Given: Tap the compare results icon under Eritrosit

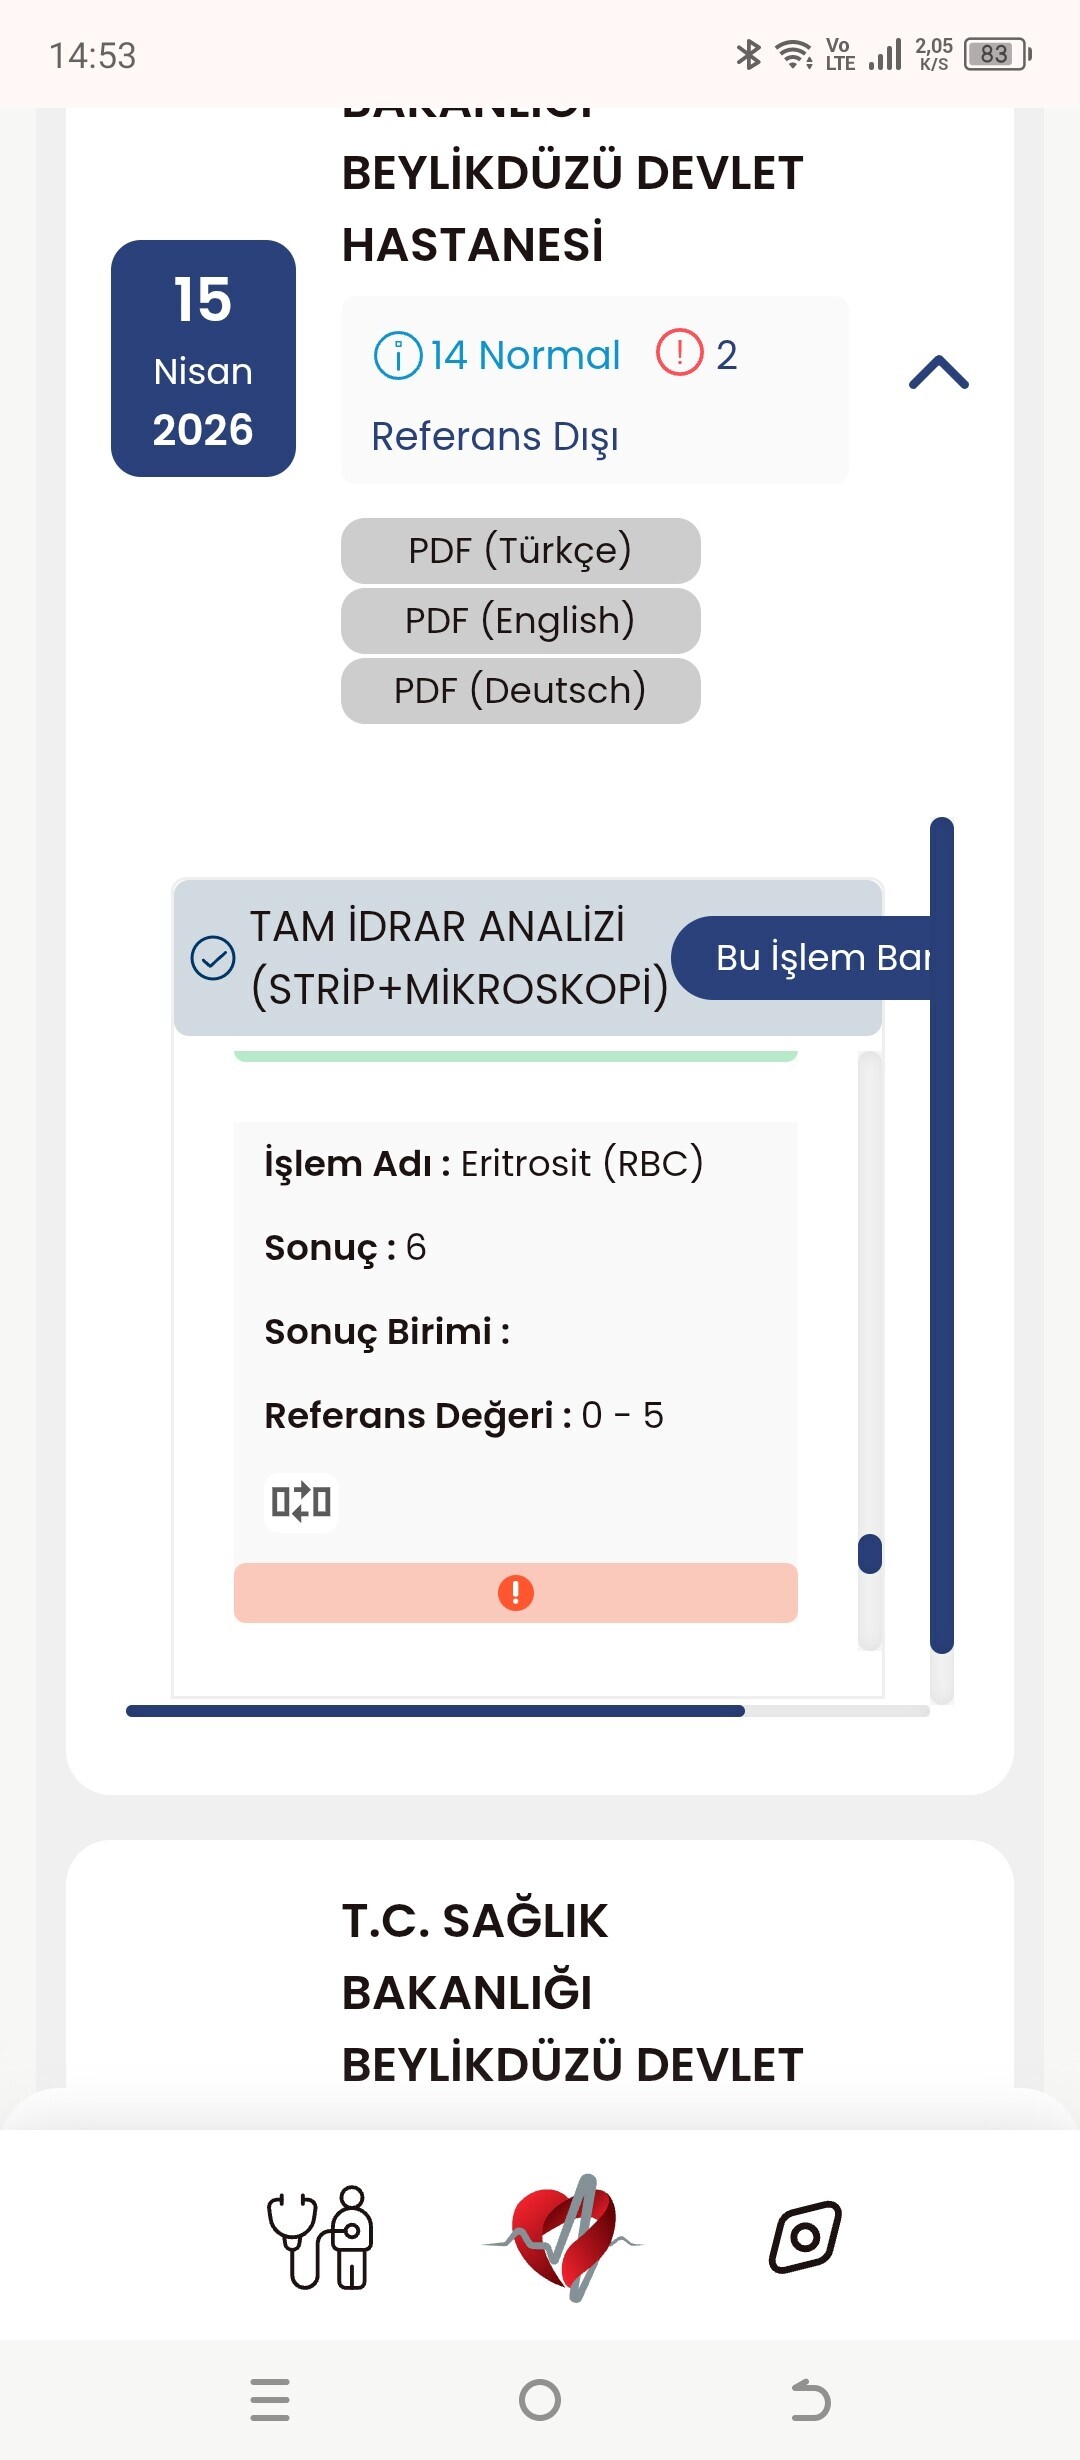Looking at the screenshot, I should [x=301, y=1502].
